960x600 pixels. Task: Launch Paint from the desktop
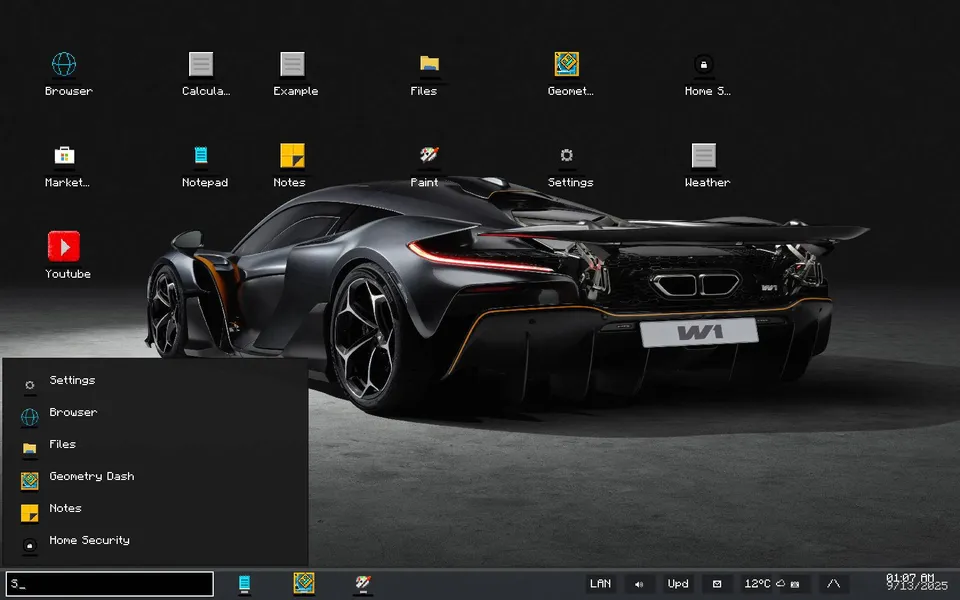(x=429, y=156)
